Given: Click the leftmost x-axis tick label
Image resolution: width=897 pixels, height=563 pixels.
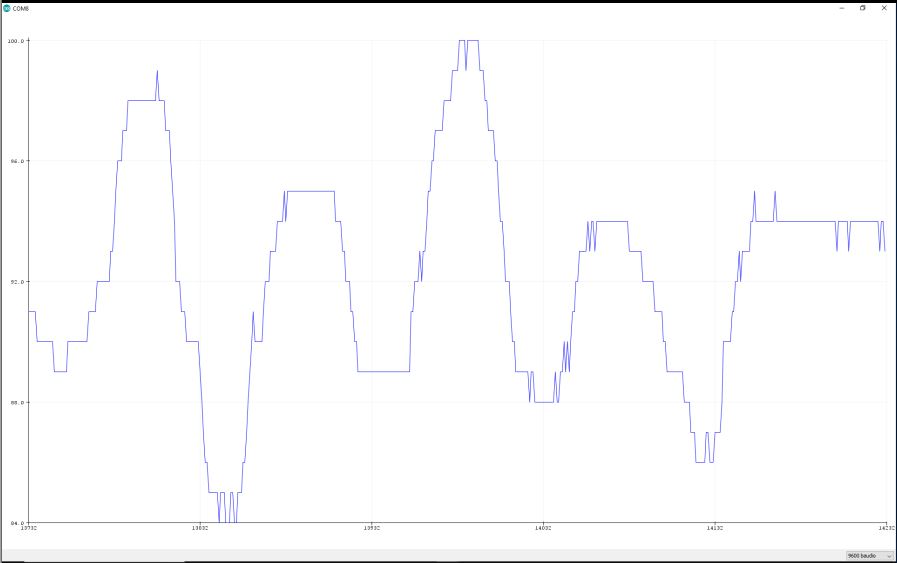Looking at the screenshot, I should pyautogui.click(x=30, y=529).
